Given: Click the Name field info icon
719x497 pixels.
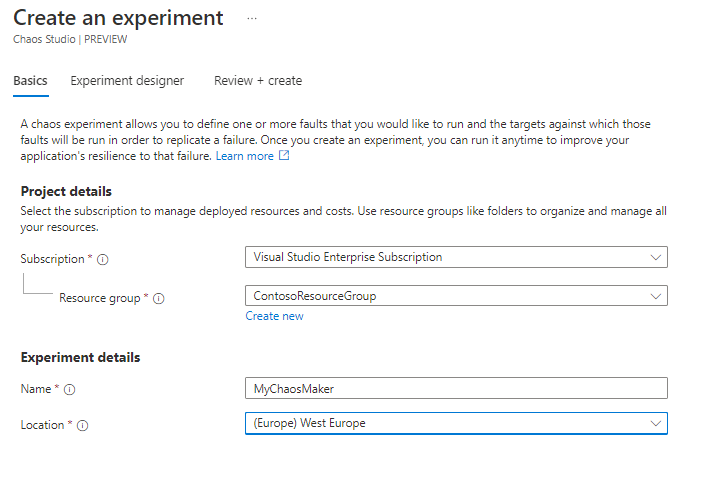Looking at the screenshot, I should click(70, 390).
